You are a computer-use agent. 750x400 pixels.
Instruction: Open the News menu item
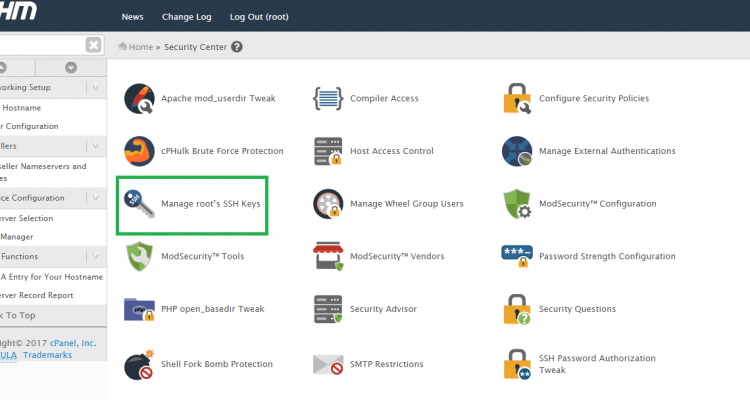pos(132,17)
